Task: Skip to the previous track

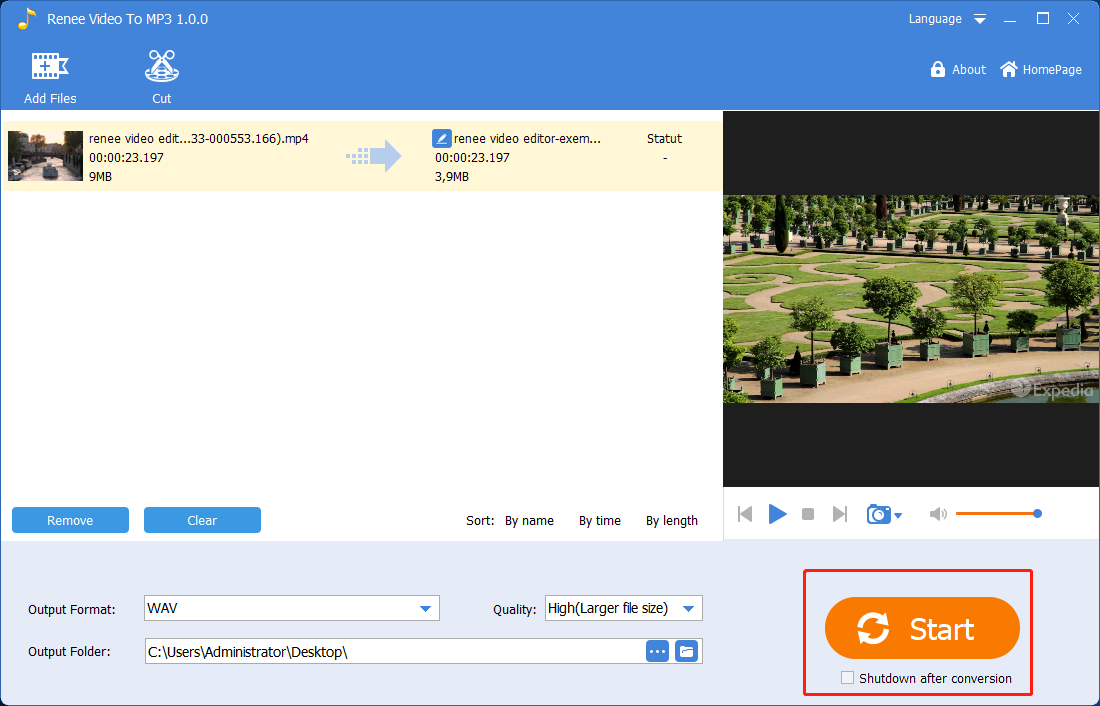Action: tap(745, 514)
